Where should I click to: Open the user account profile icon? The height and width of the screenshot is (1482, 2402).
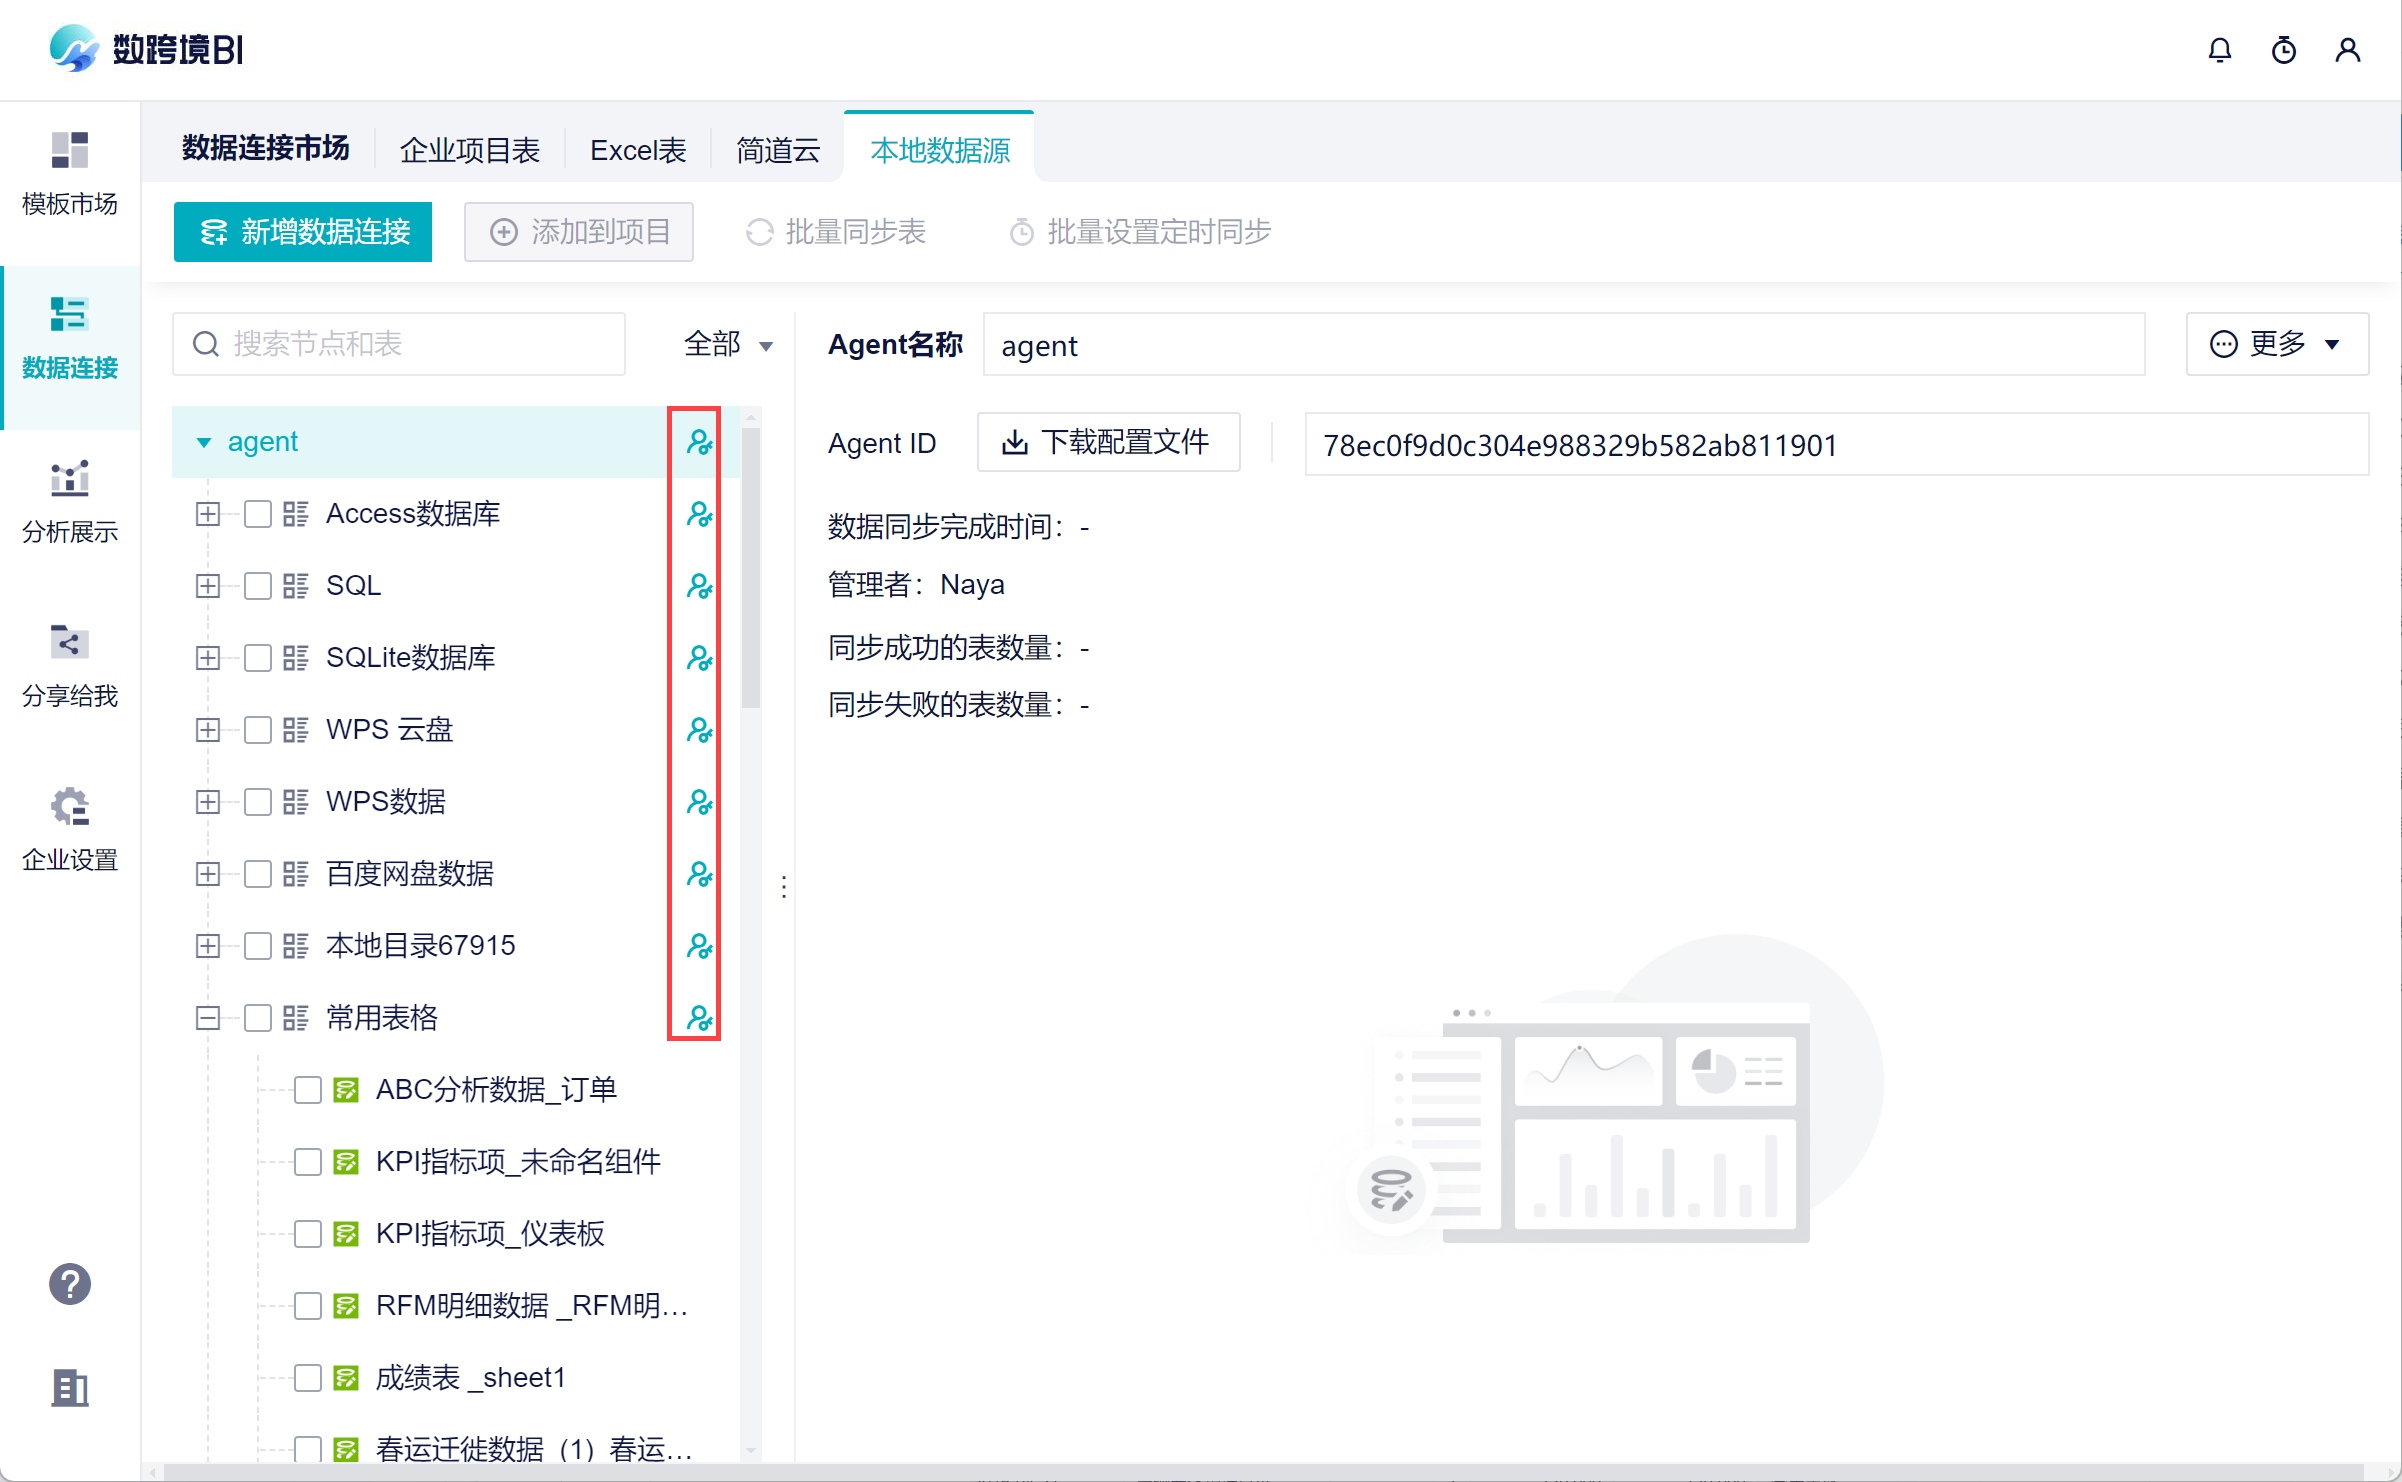[2347, 50]
